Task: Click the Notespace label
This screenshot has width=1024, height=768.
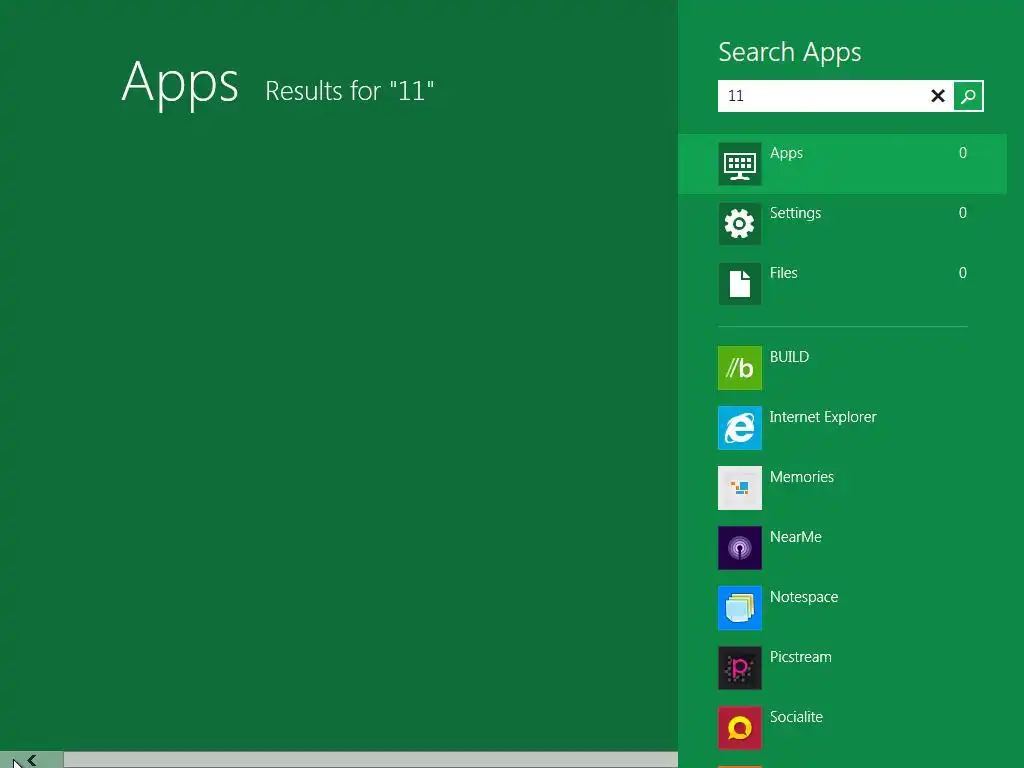Action: click(803, 597)
